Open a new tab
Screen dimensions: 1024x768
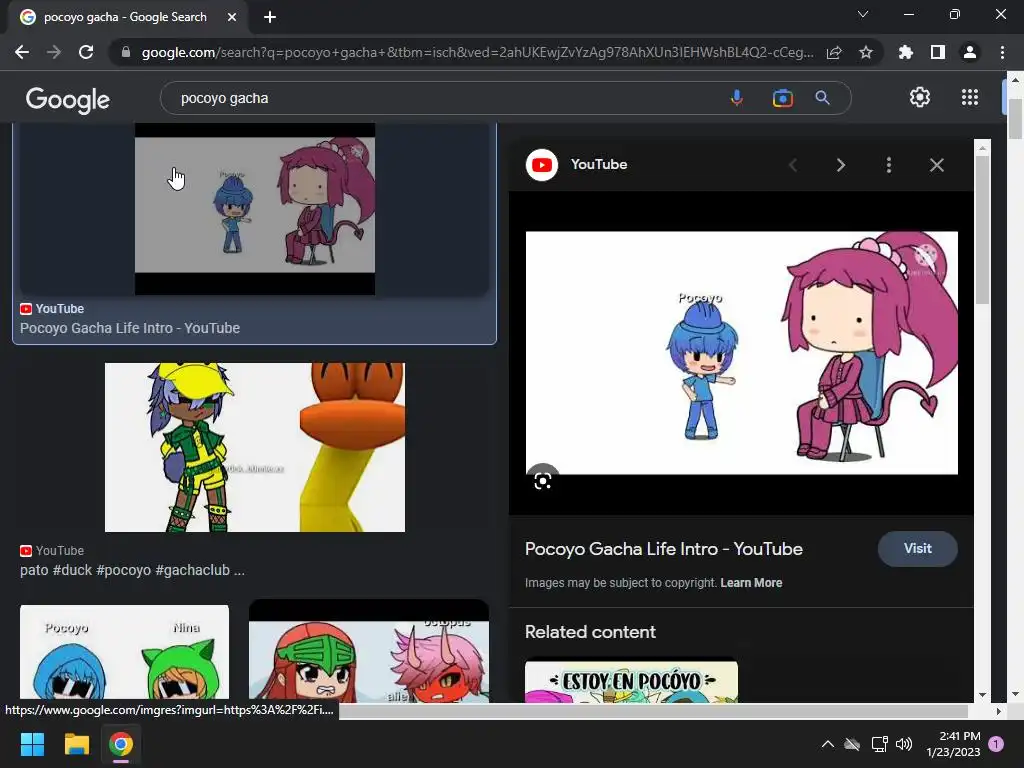pos(270,17)
